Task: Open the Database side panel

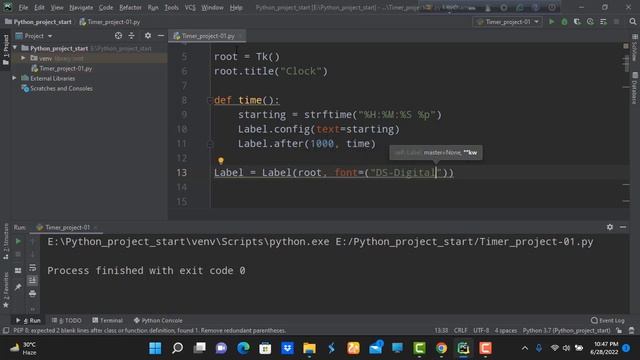Action: 635,88
